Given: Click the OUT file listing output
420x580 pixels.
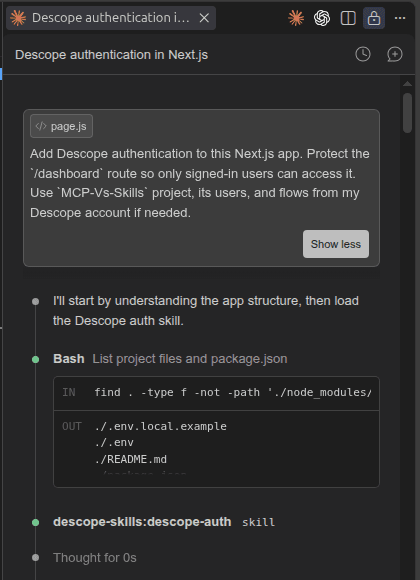Looking at the screenshot, I should point(216,449).
